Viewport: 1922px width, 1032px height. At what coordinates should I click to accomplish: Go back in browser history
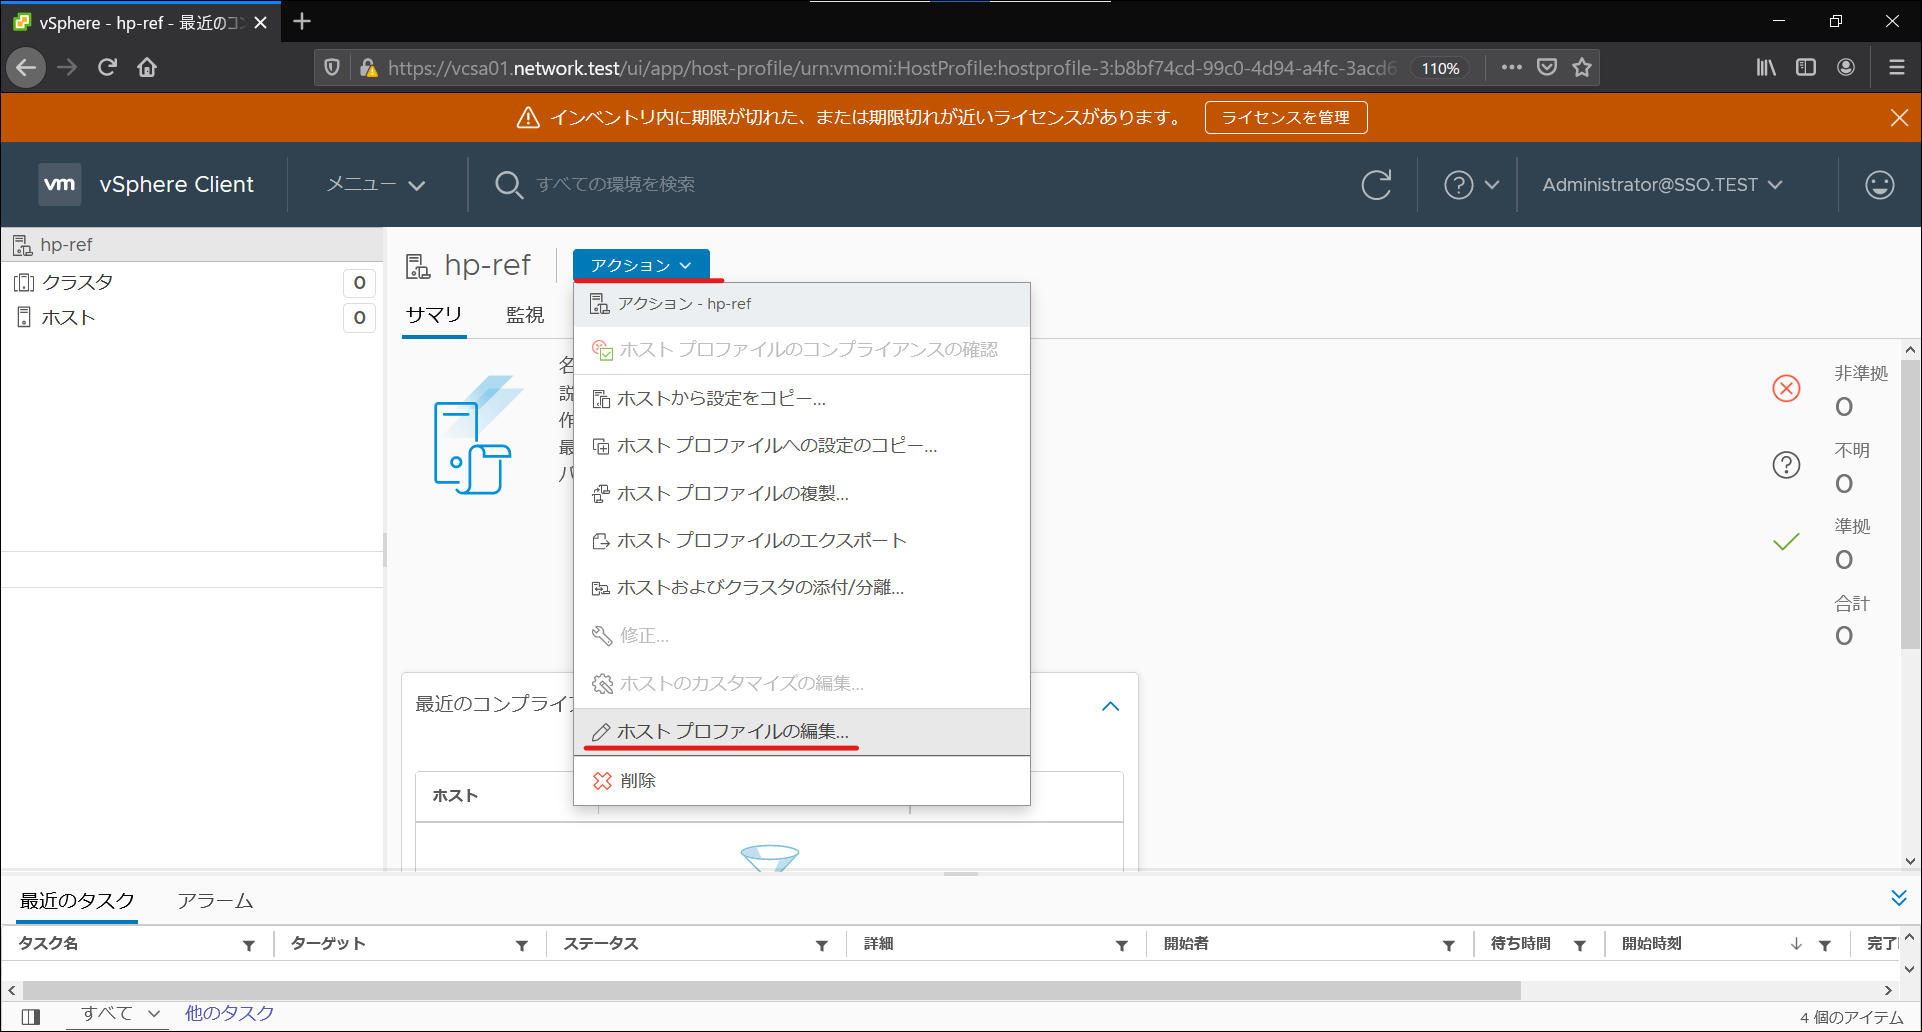click(26, 67)
